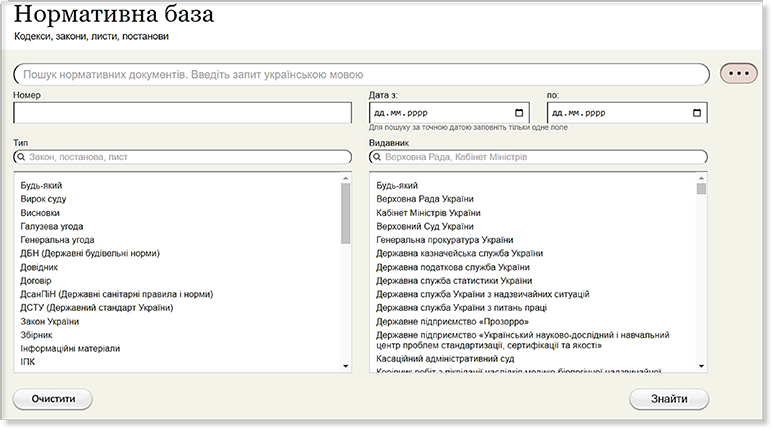Open calendar picker in 'по' date field
The image size is (773, 430).
click(x=694, y=113)
